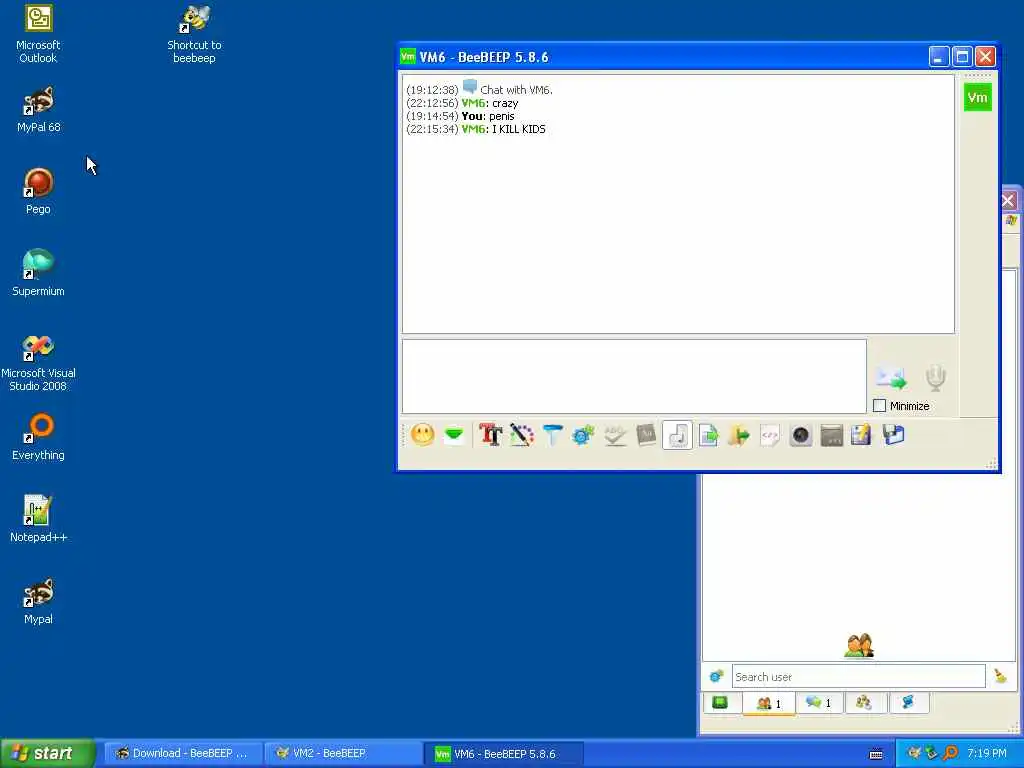Select the Everything desktop icon
Viewport: 1024px width, 768px height.
click(38, 437)
